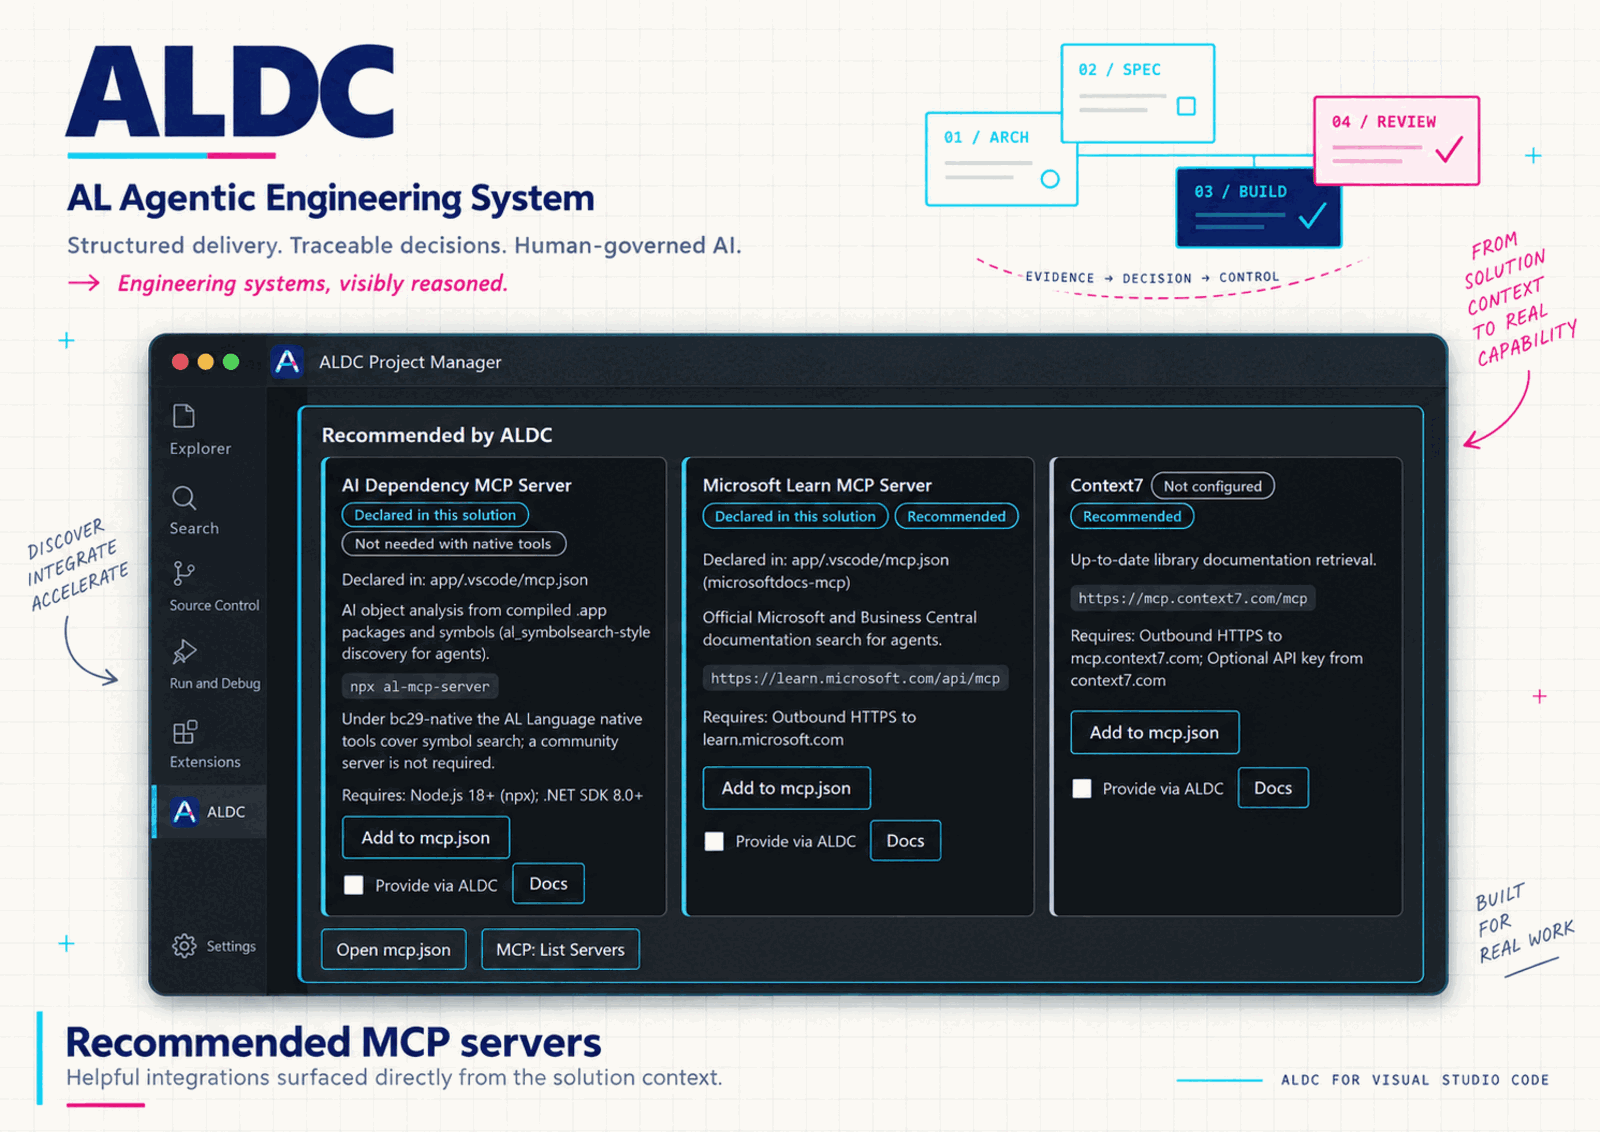This screenshot has height=1132, width=1600.
Task: Click the Recommended by ALDC heading
Action: [x=437, y=435]
